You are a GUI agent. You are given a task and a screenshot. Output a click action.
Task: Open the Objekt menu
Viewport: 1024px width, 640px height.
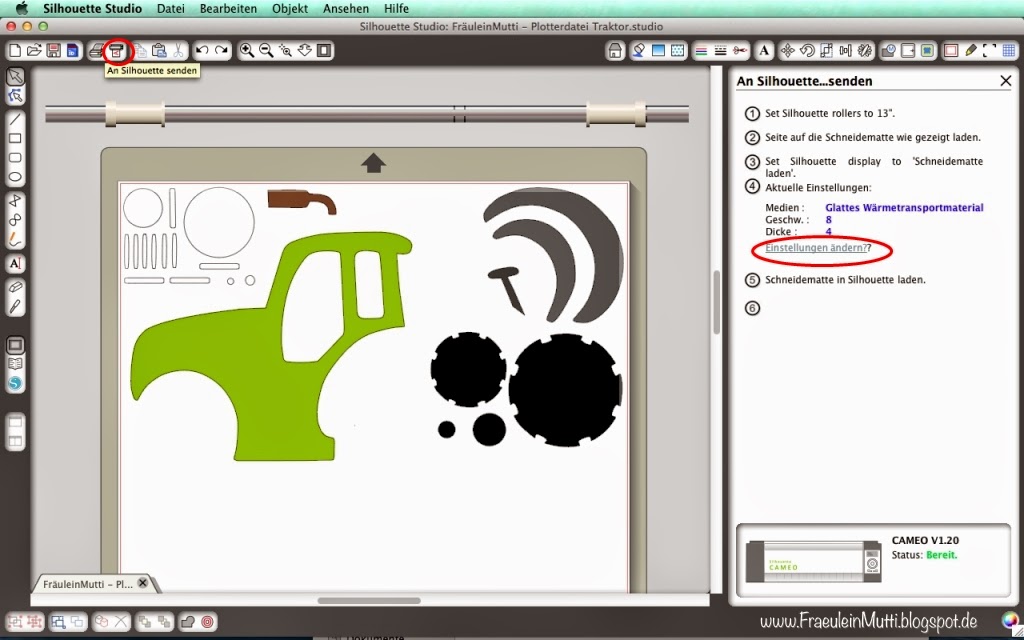pos(290,8)
